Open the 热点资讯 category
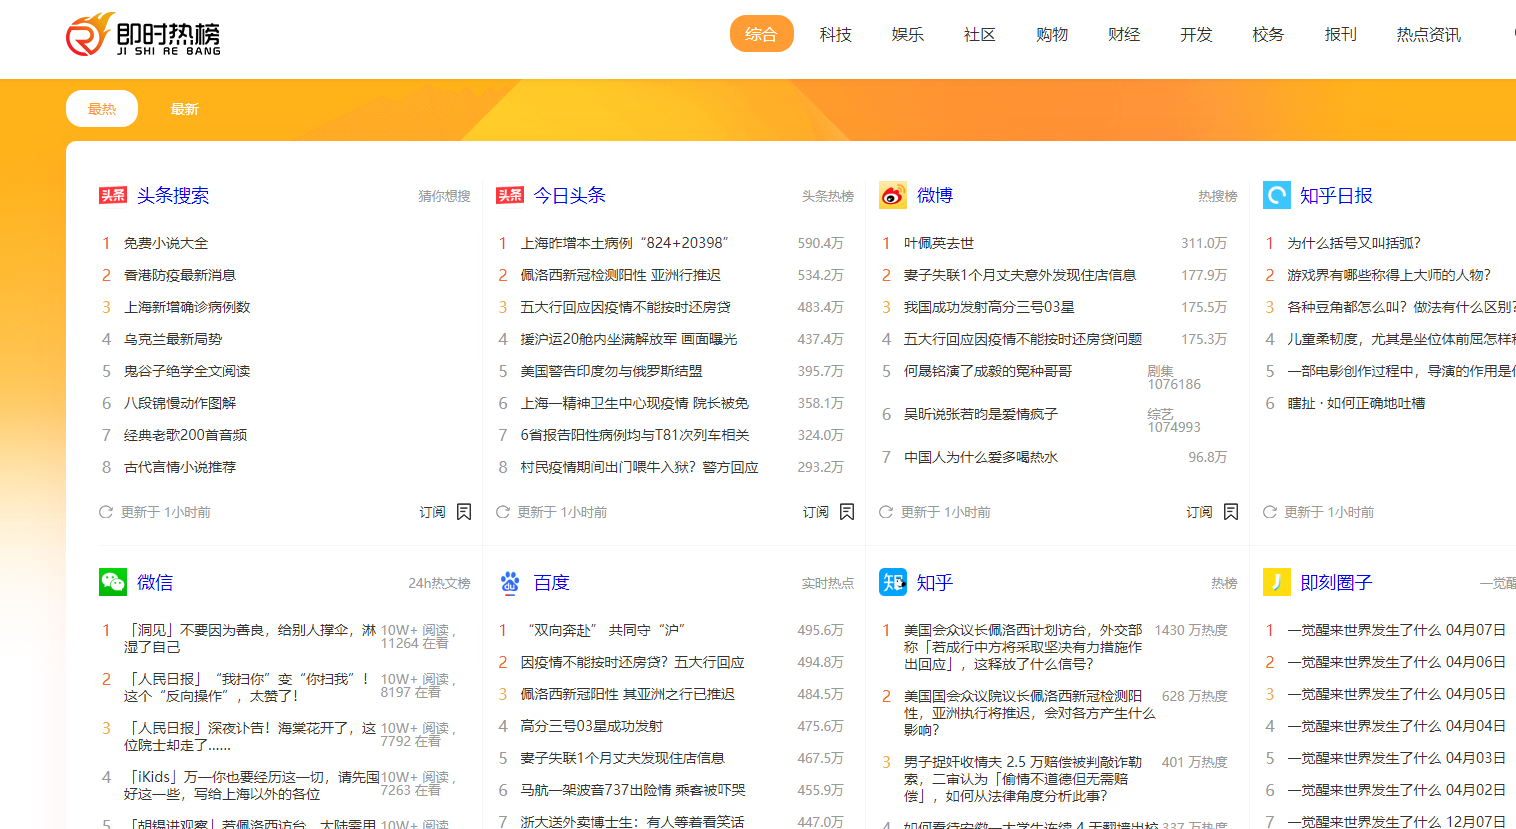Image resolution: width=1516 pixels, height=829 pixels. (x=1429, y=34)
